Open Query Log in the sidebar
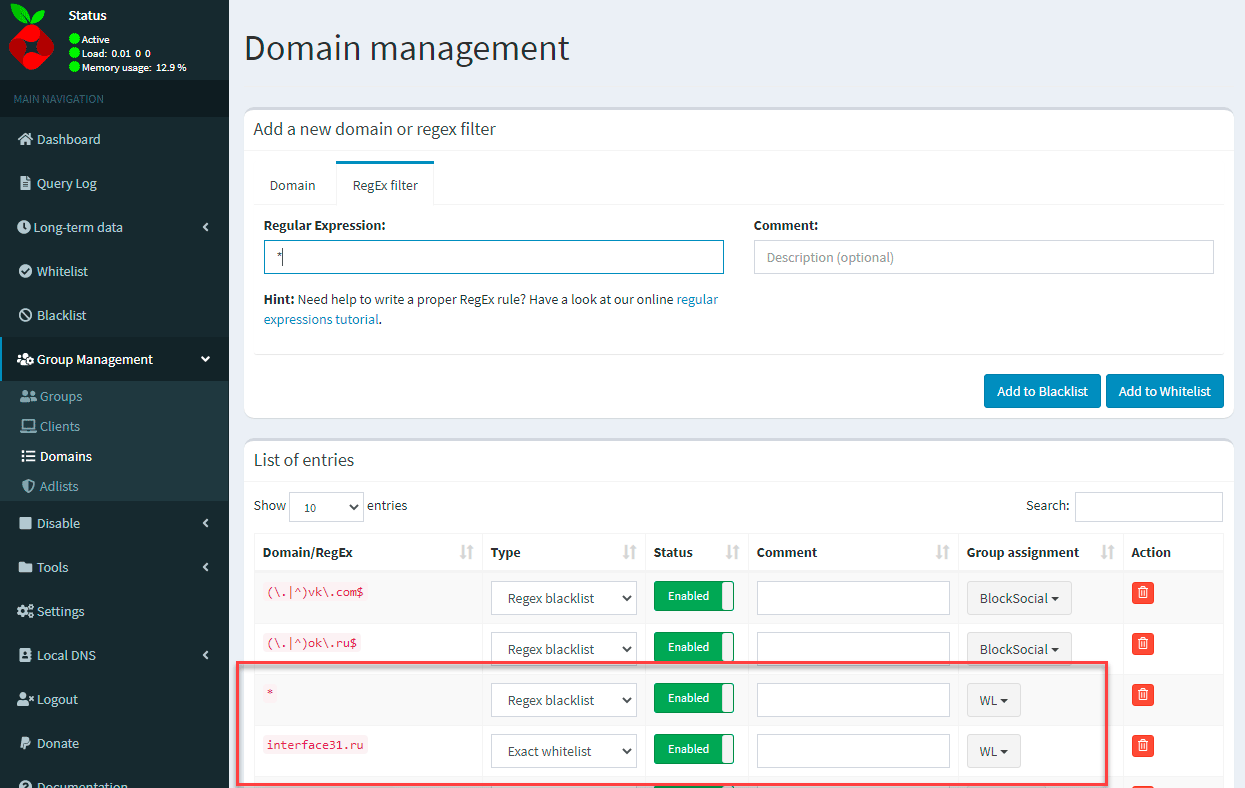The image size is (1245, 788). [66, 183]
